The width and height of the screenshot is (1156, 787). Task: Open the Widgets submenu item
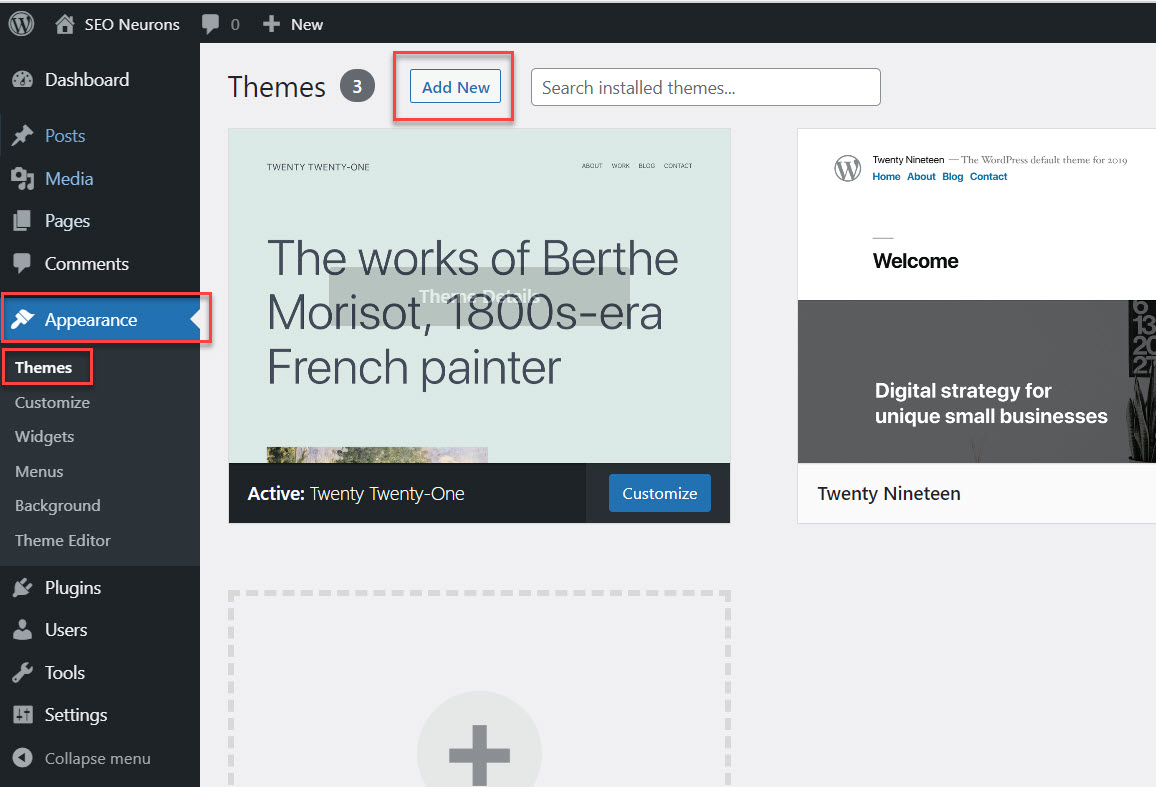[44, 437]
